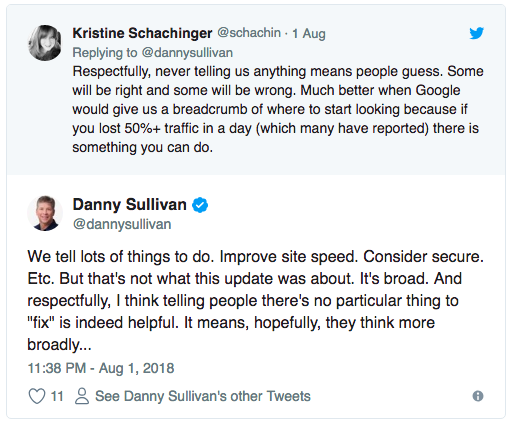Click the Twitter bird logo icon
The height and width of the screenshot is (422, 511).
476,33
